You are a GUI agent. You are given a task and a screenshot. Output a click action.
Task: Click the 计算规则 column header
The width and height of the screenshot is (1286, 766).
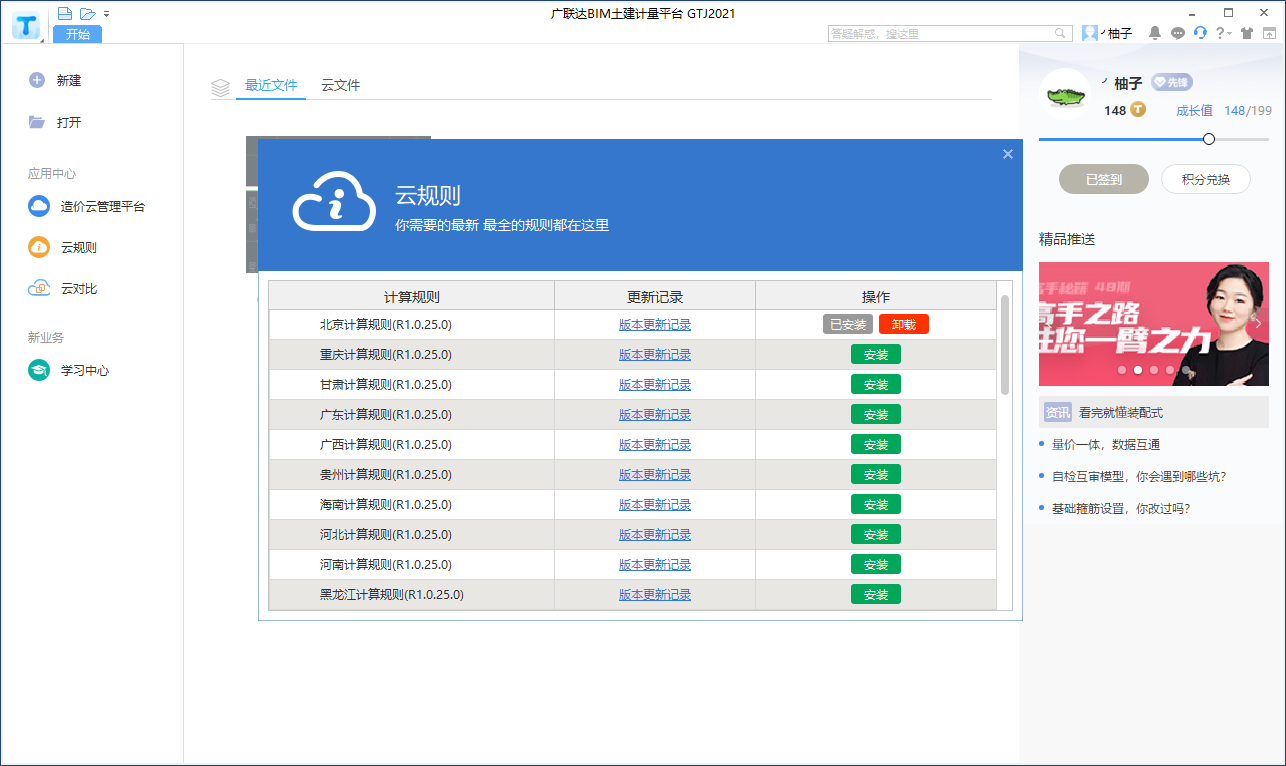[412, 296]
